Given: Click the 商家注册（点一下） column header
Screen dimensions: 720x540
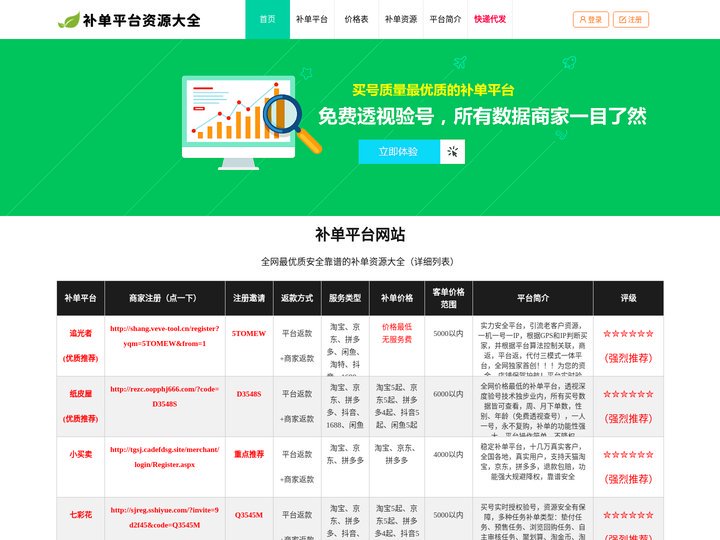Looking at the screenshot, I should pyautogui.click(x=165, y=298).
